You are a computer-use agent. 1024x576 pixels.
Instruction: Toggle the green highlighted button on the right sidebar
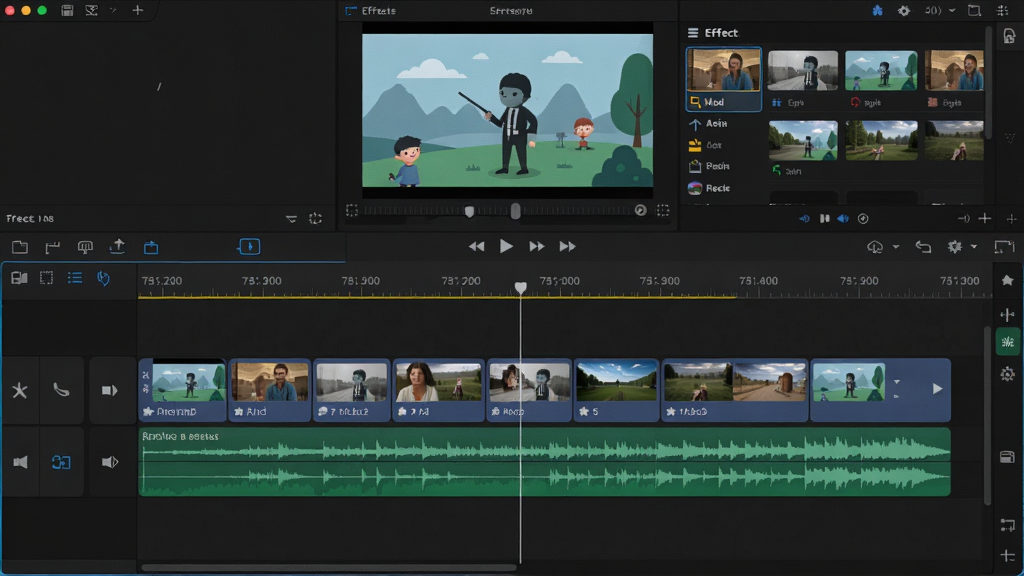pyautogui.click(x=1008, y=342)
